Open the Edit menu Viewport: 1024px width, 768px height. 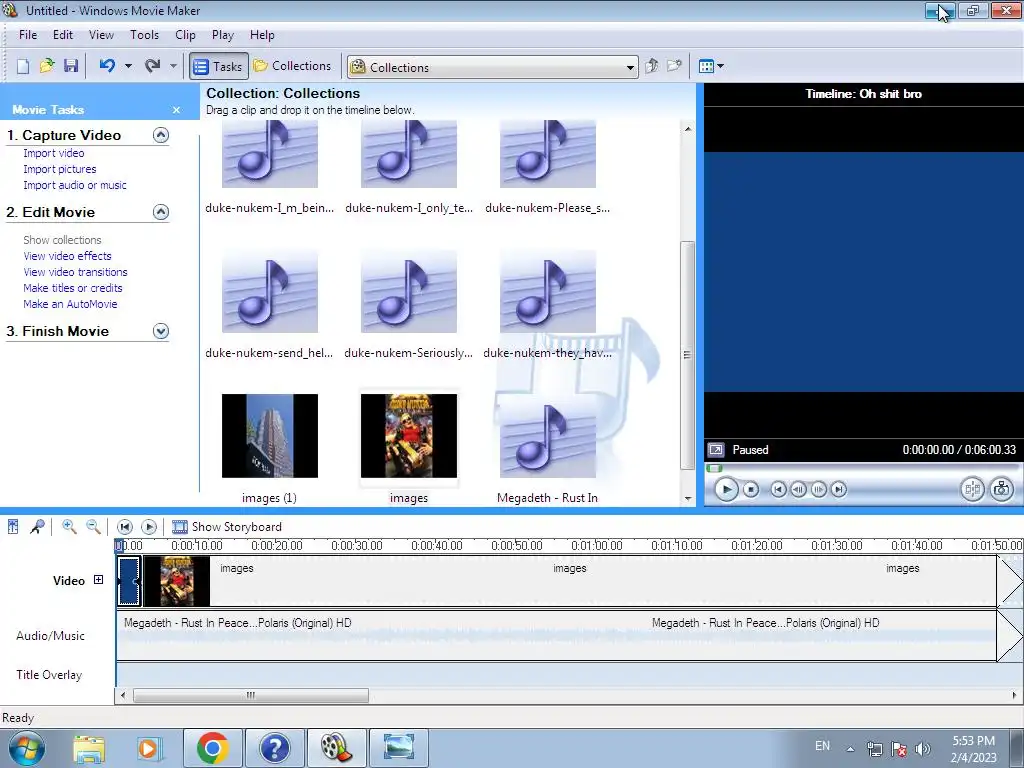[x=63, y=35]
